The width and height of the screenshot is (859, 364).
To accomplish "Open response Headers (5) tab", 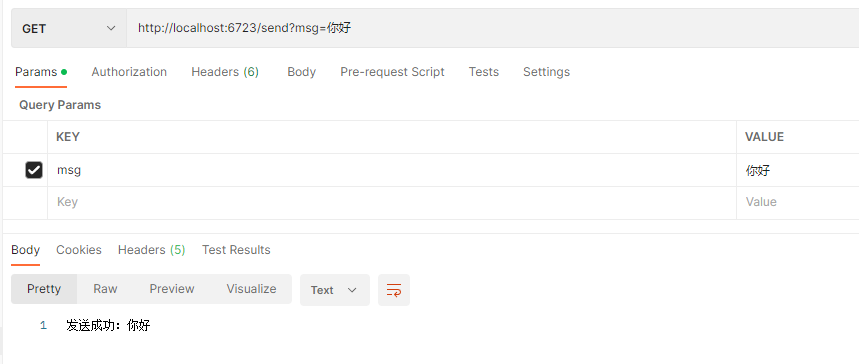I will pos(152,250).
